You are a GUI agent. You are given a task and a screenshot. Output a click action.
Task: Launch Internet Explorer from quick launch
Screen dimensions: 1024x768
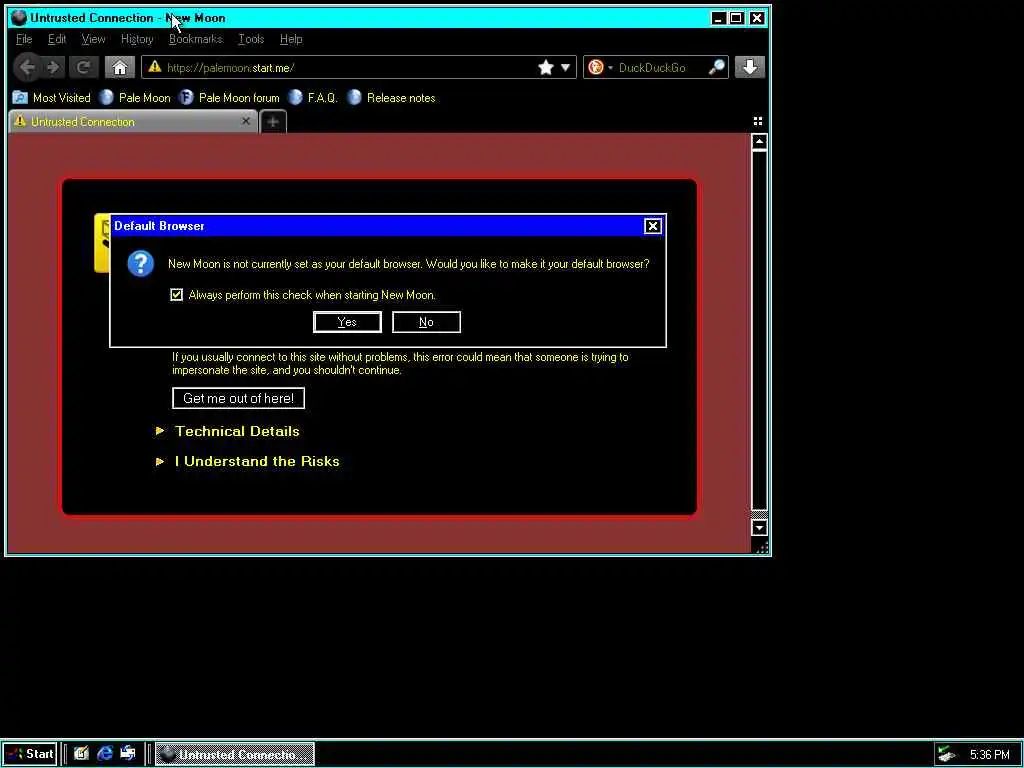104,754
